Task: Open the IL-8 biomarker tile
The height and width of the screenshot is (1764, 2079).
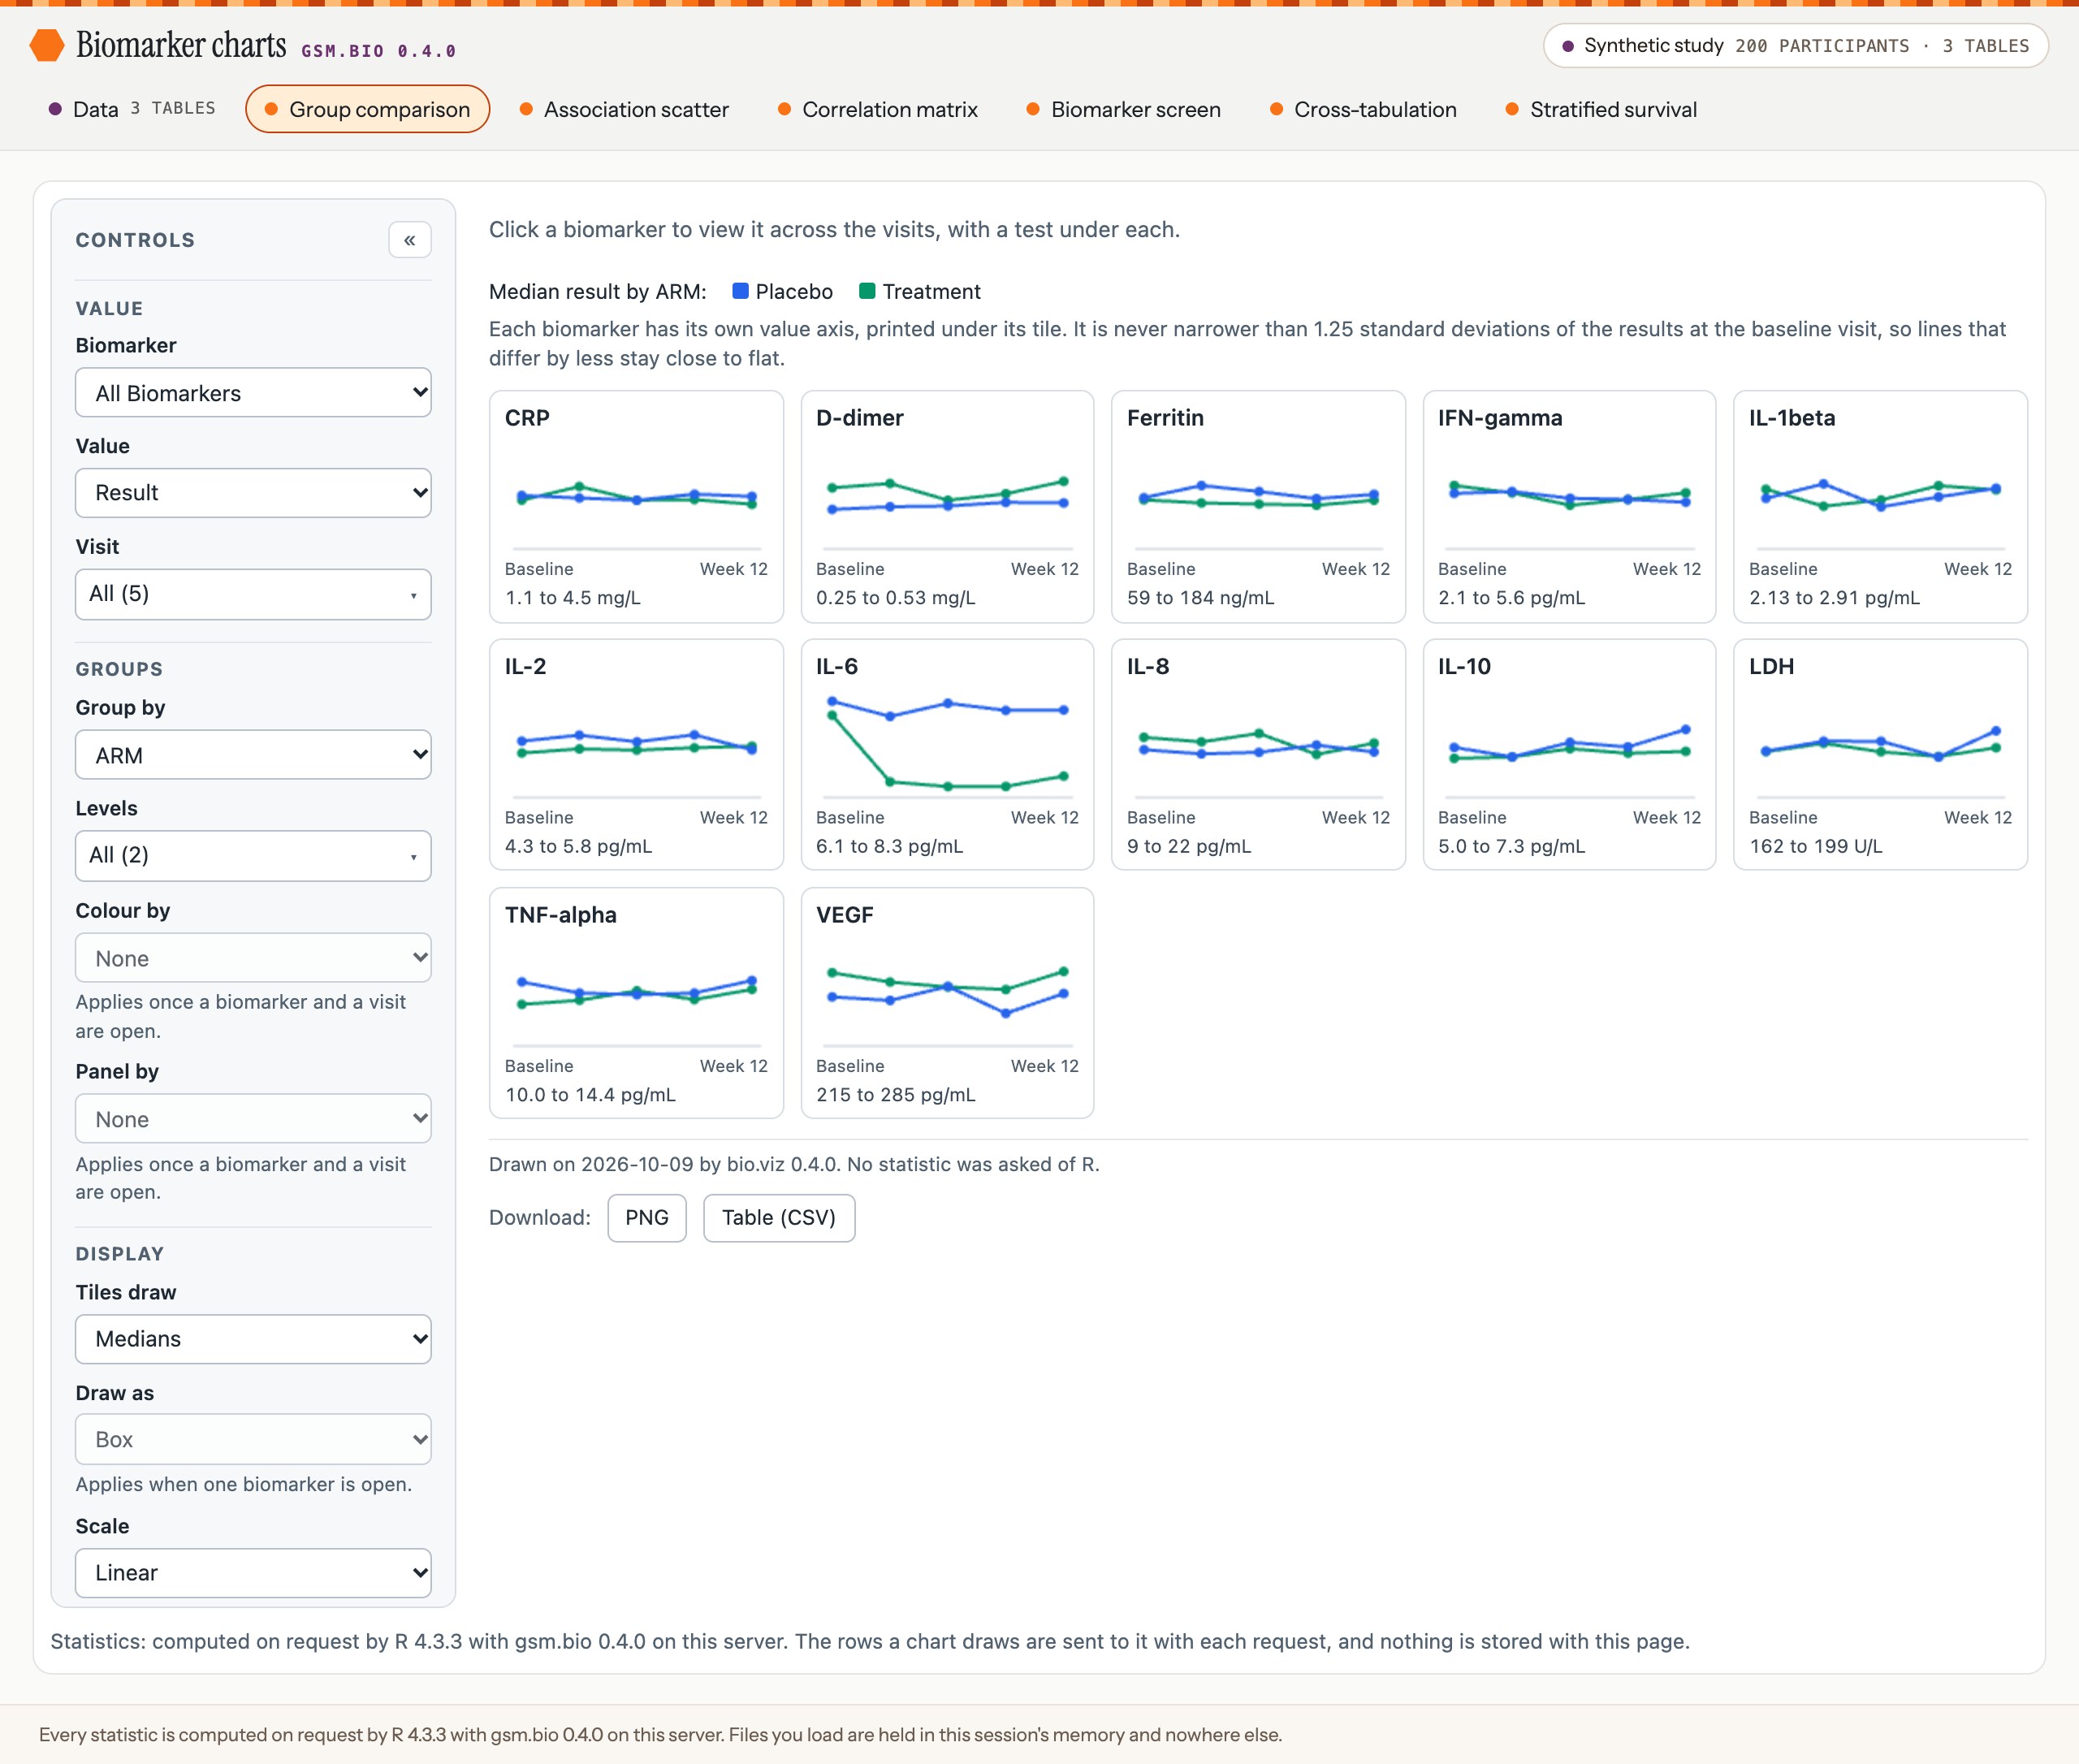Action: point(1259,755)
